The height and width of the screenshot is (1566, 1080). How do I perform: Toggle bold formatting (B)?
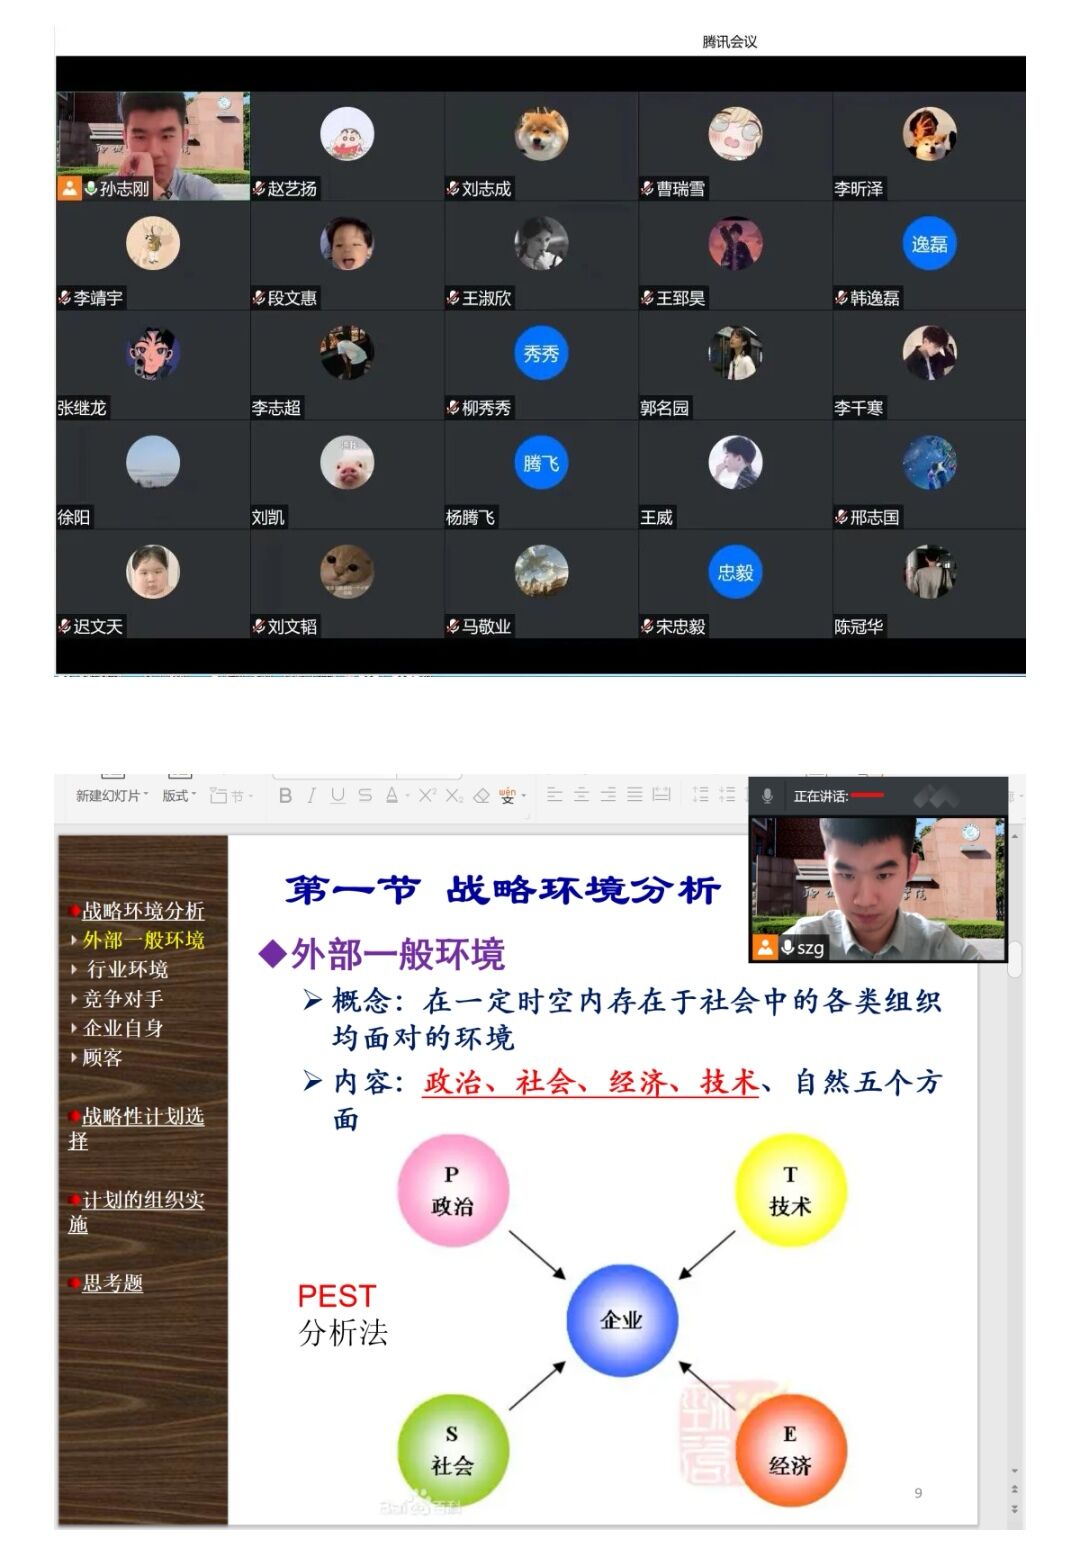coord(286,796)
